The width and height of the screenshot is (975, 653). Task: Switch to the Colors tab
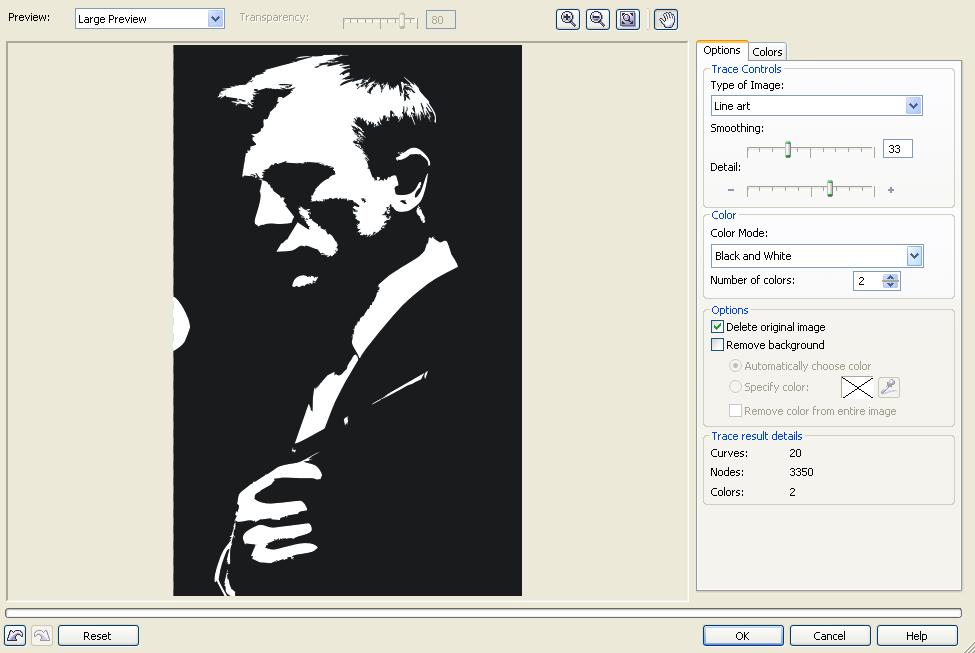[x=767, y=52]
